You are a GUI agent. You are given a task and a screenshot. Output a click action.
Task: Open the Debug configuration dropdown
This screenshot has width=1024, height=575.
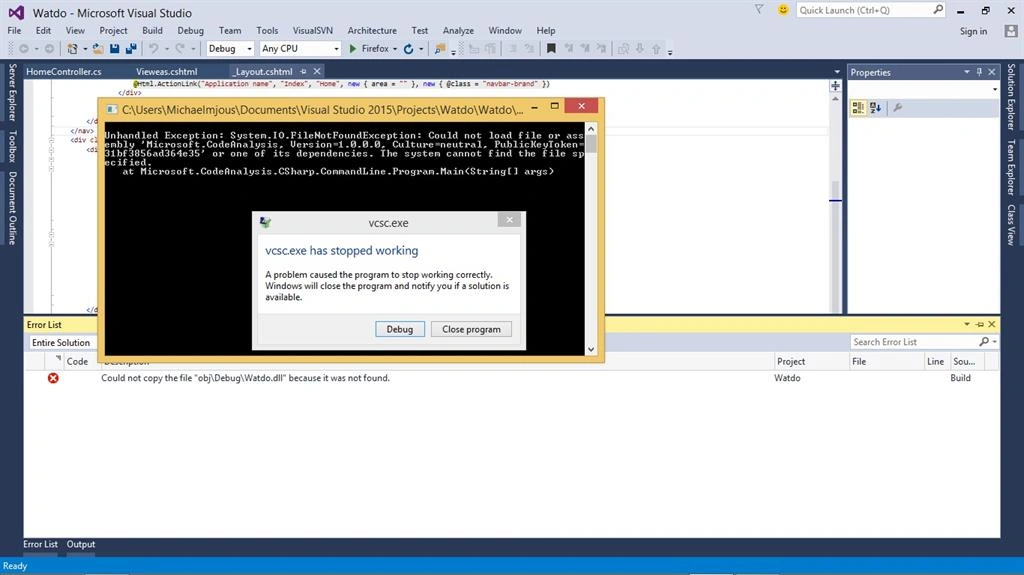pos(230,48)
